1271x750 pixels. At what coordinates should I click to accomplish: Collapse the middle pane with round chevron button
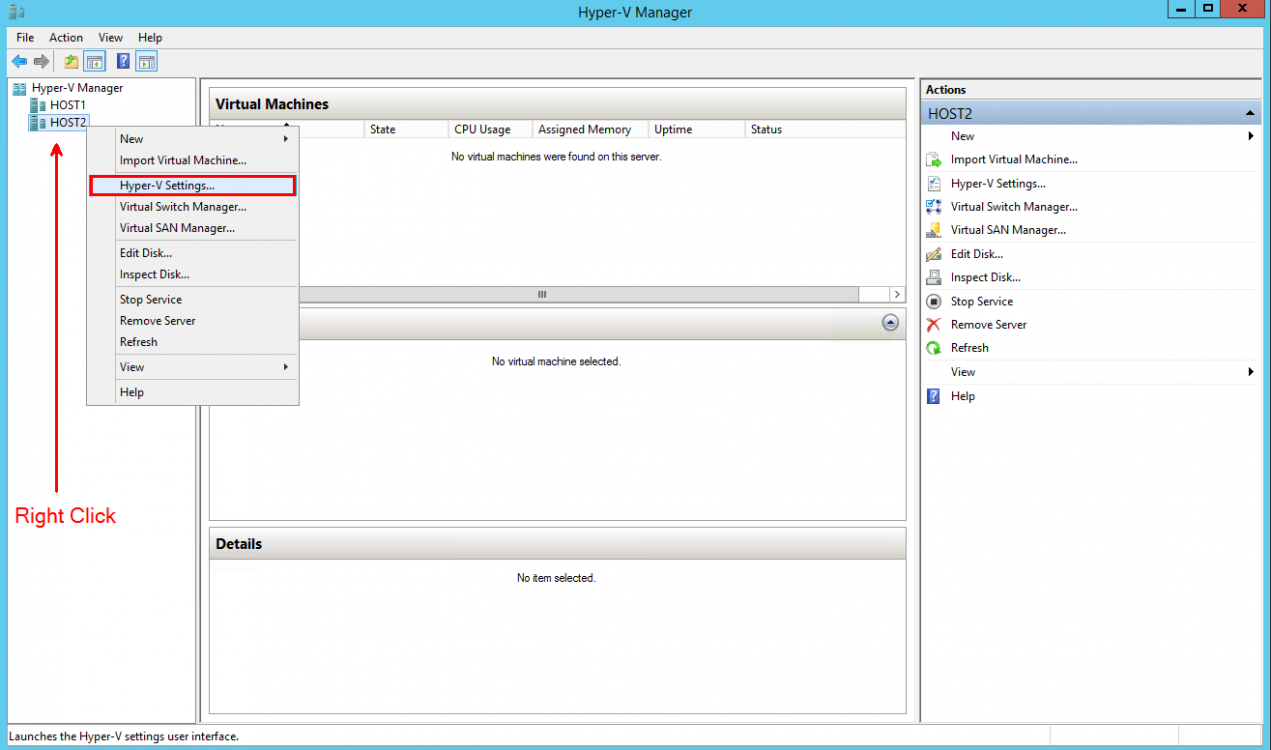pyautogui.click(x=890, y=323)
